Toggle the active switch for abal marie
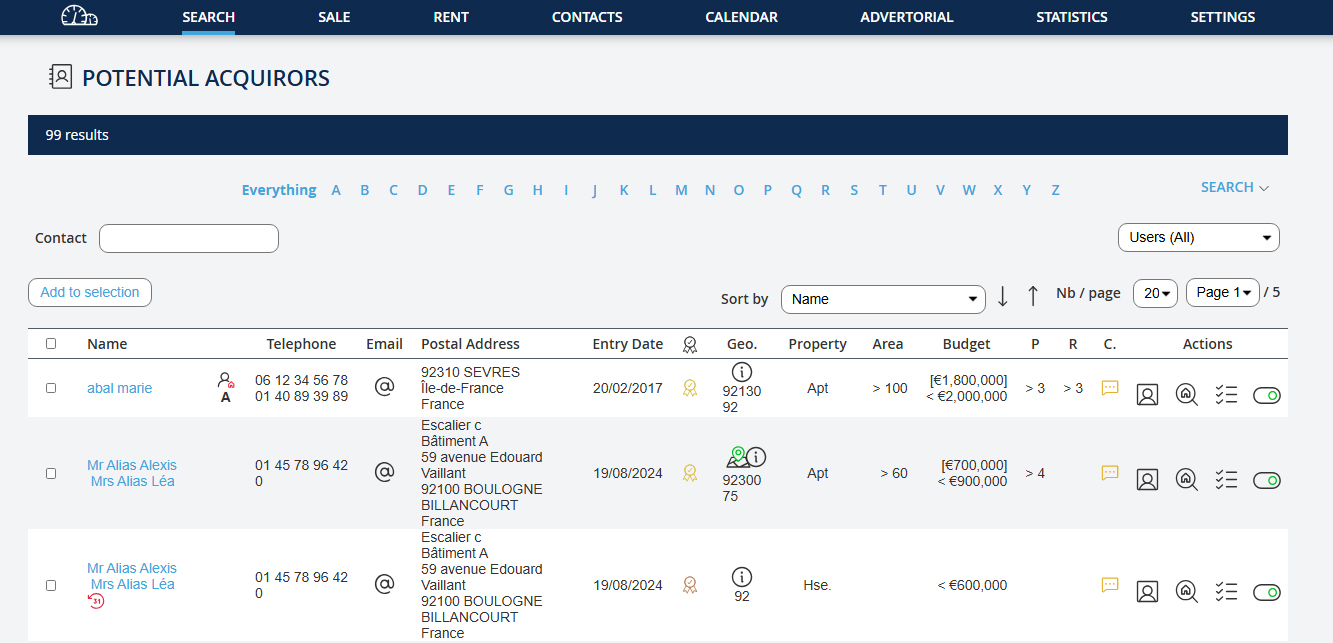1333x643 pixels. pyautogui.click(x=1266, y=396)
